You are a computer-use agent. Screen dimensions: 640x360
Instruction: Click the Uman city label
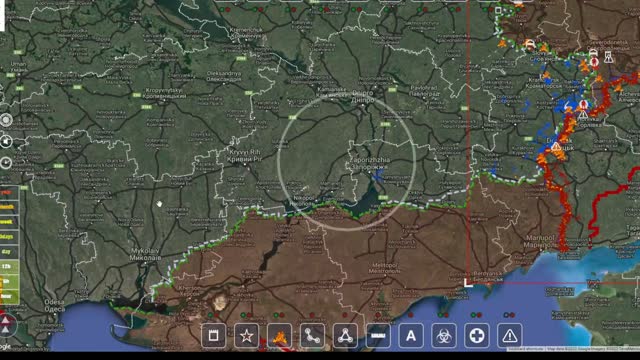pos(18,67)
